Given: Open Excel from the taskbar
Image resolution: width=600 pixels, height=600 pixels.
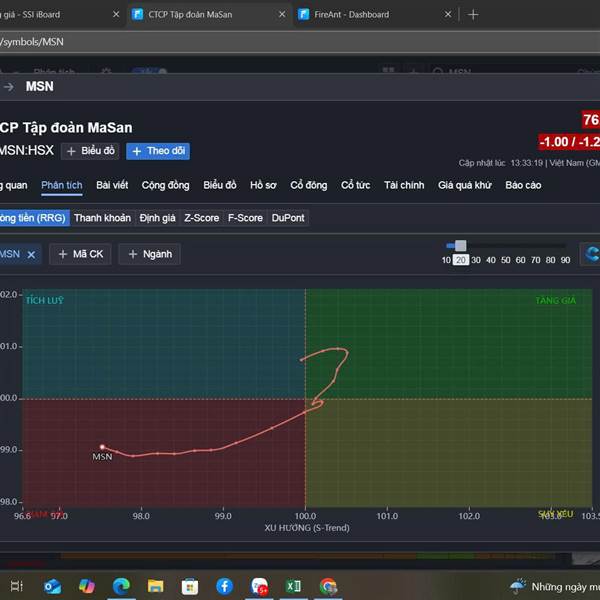Looking at the screenshot, I should (294, 586).
